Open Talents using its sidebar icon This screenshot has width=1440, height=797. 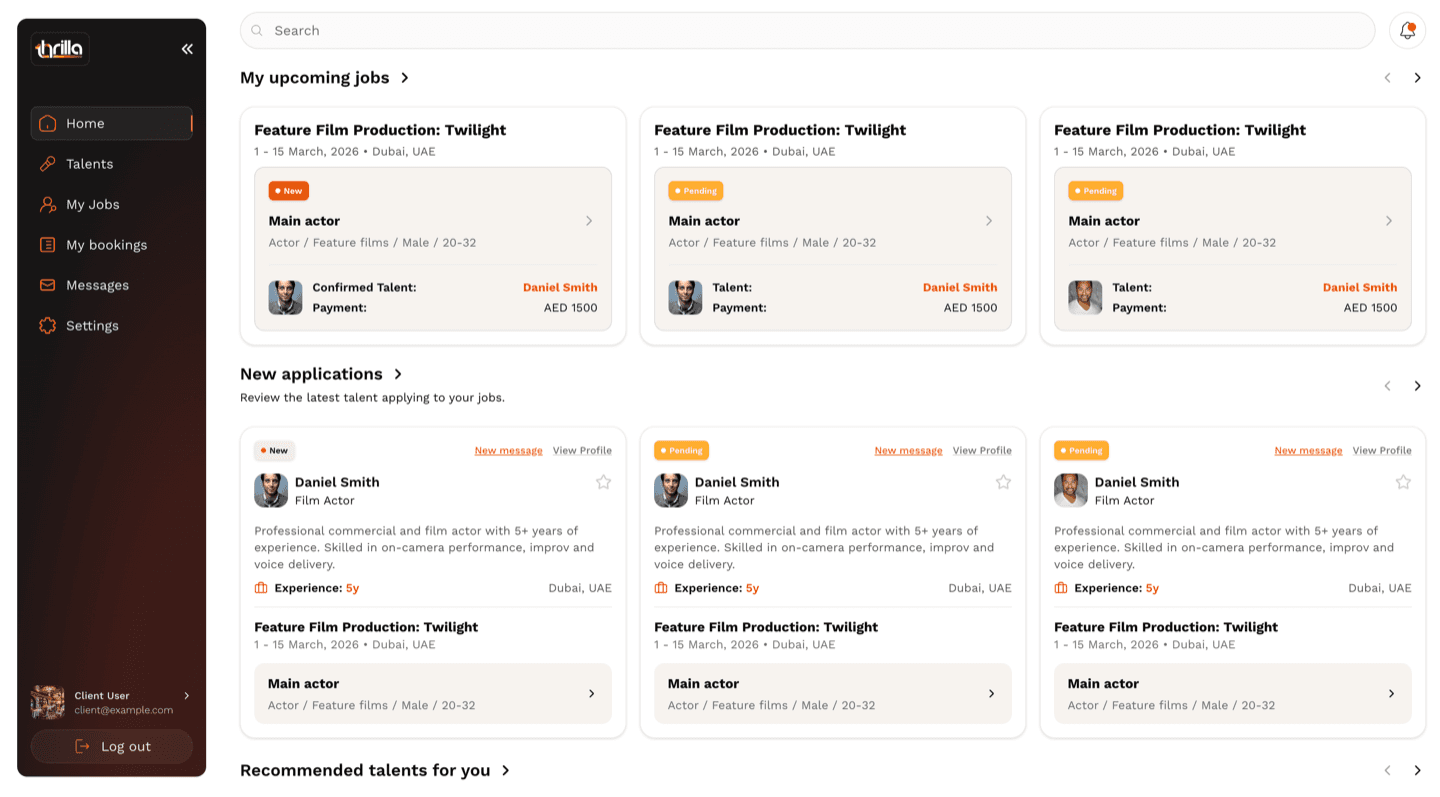click(46, 163)
